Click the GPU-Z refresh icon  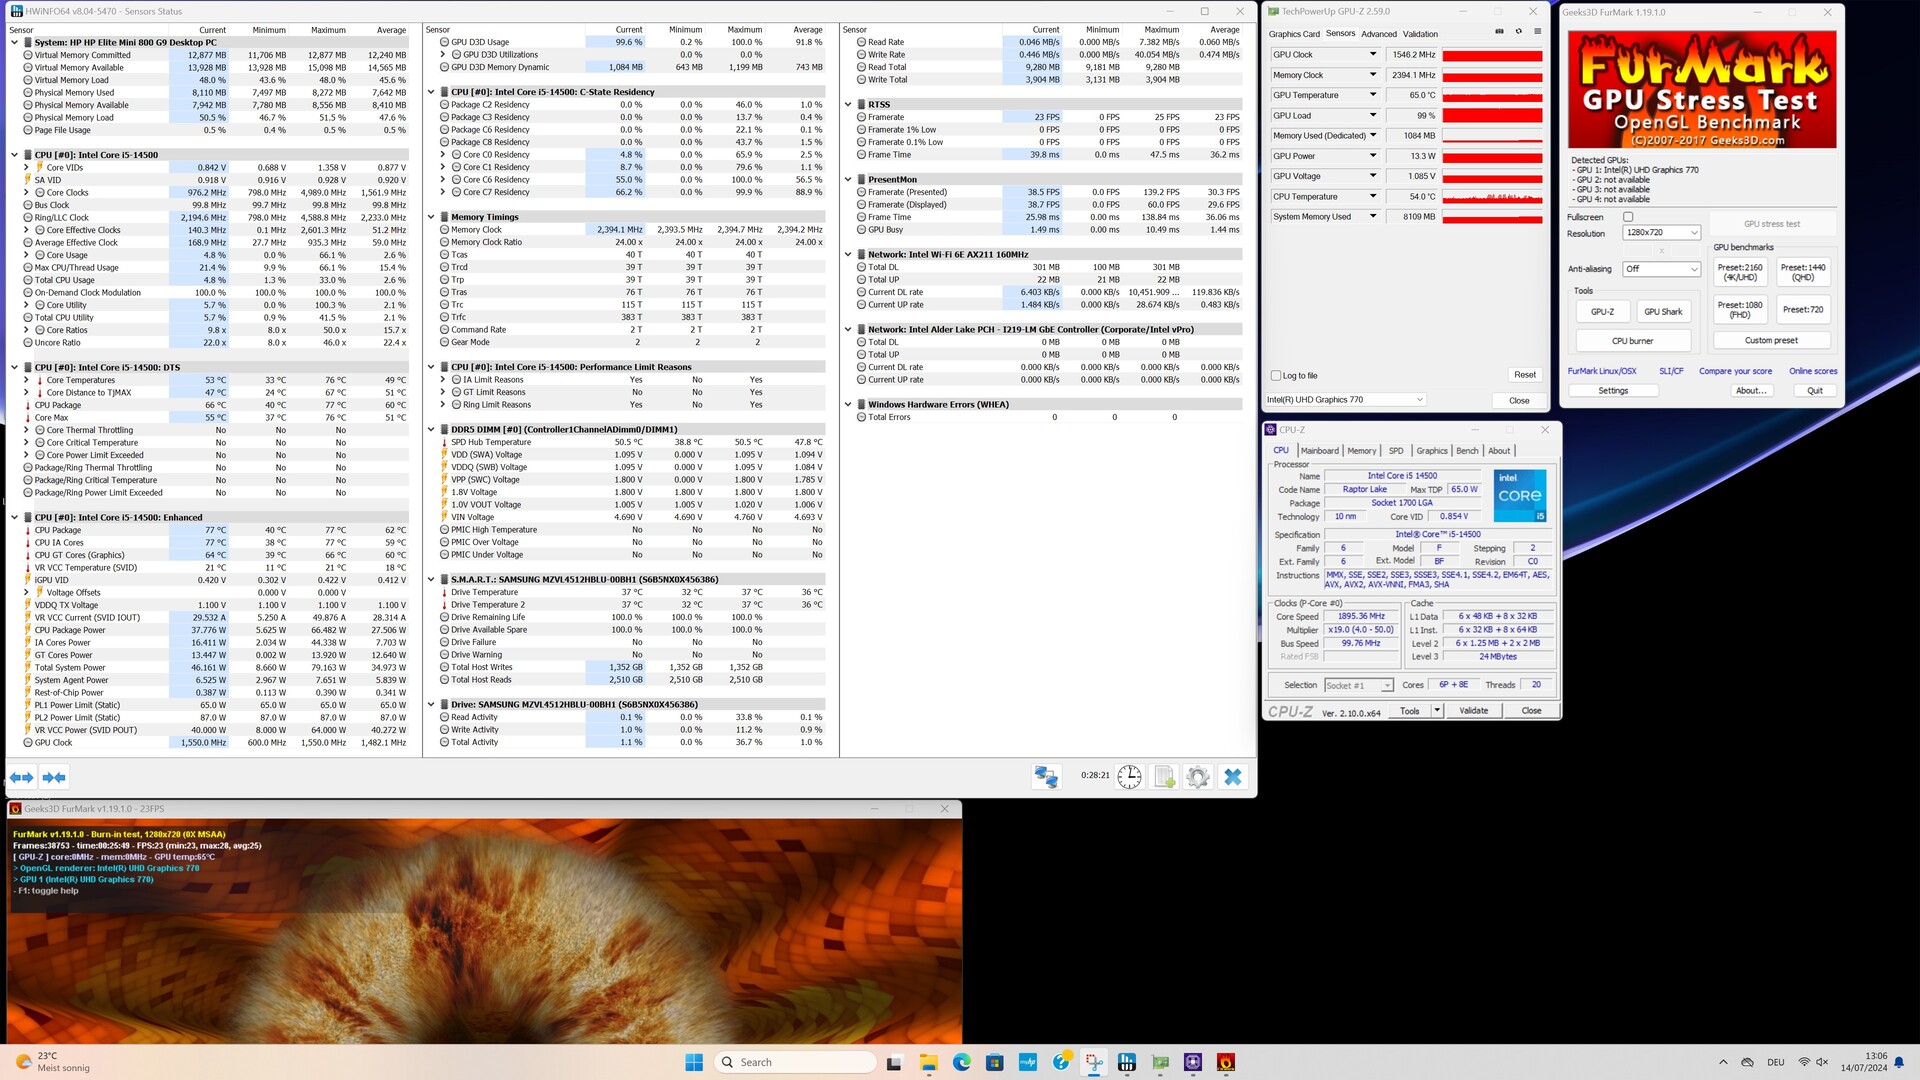1518,32
